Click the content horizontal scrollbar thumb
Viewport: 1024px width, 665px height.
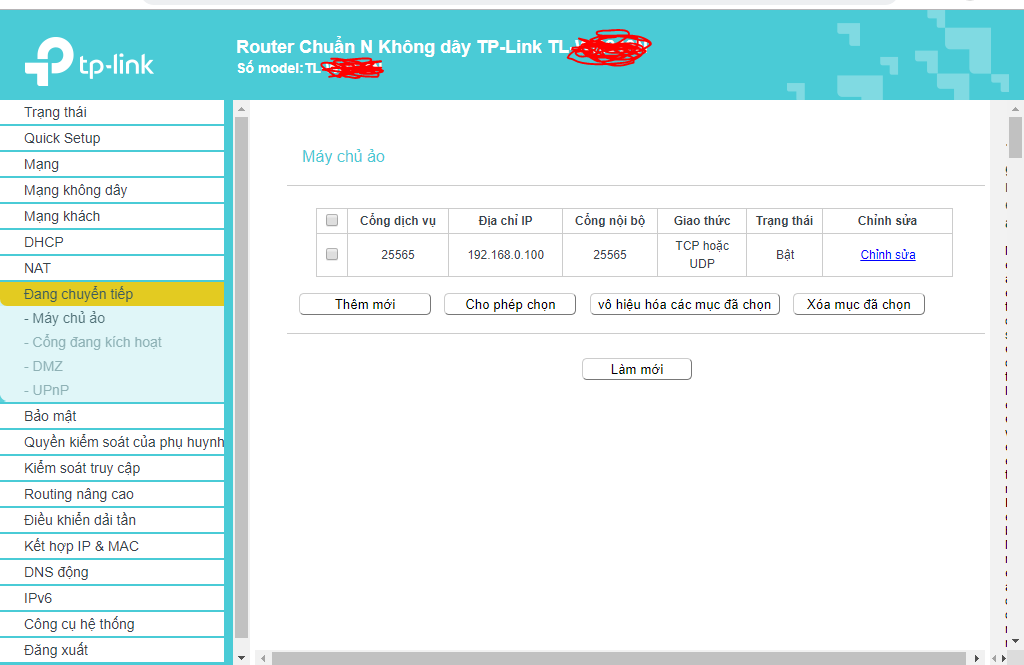click(x=618, y=658)
